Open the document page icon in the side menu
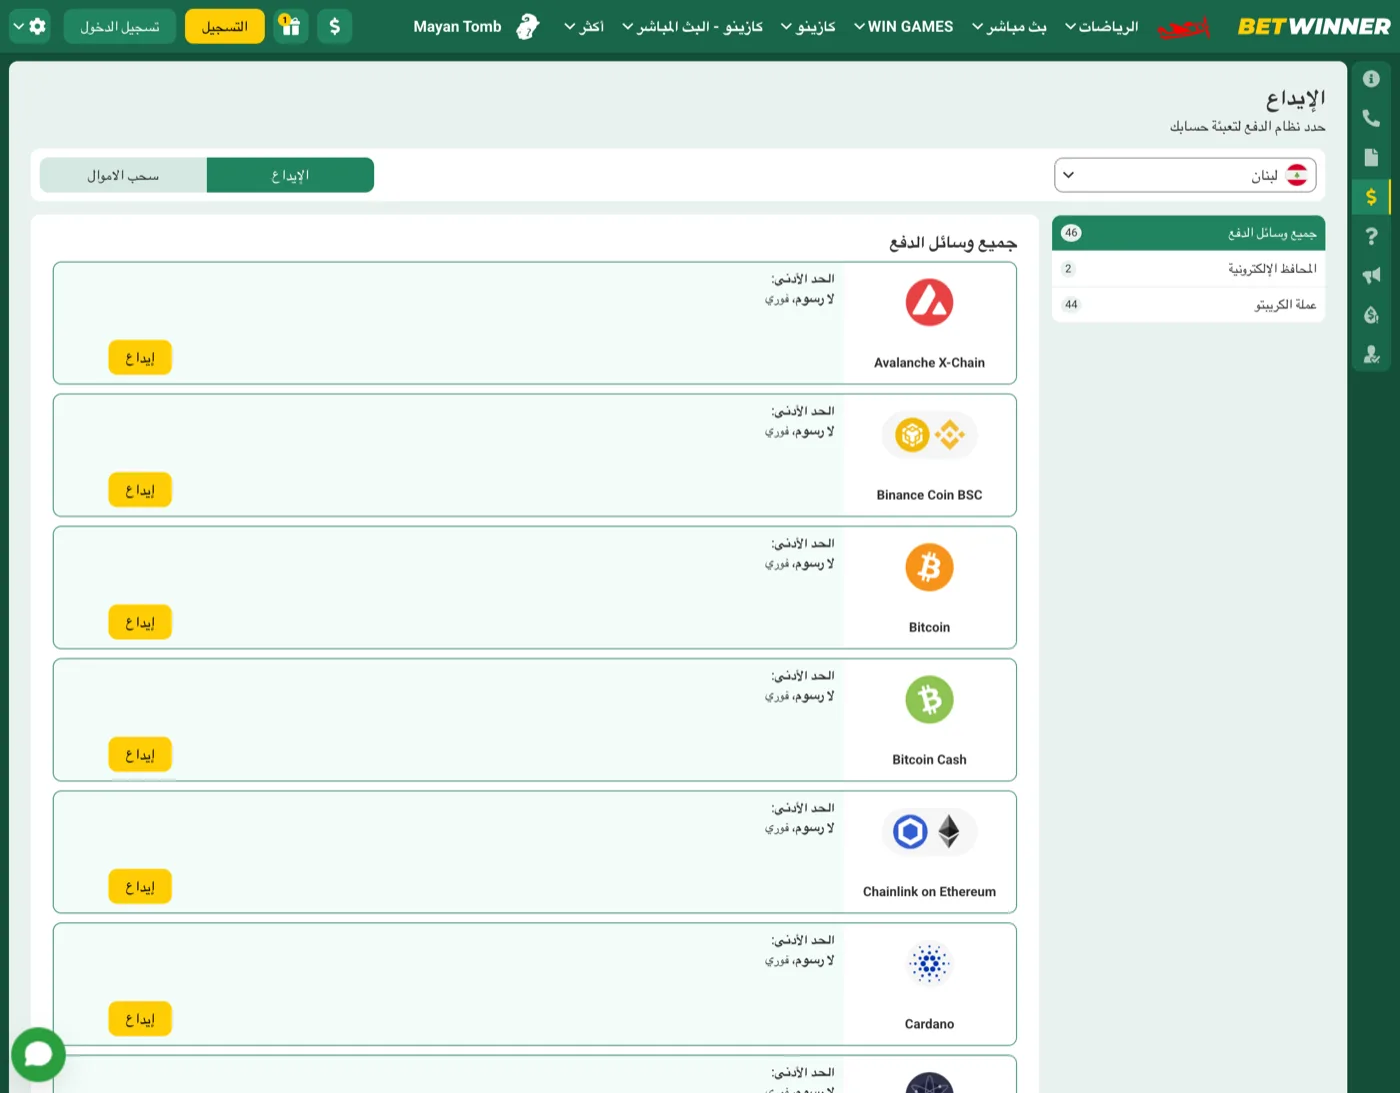This screenshot has width=1400, height=1093. pos(1371,157)
